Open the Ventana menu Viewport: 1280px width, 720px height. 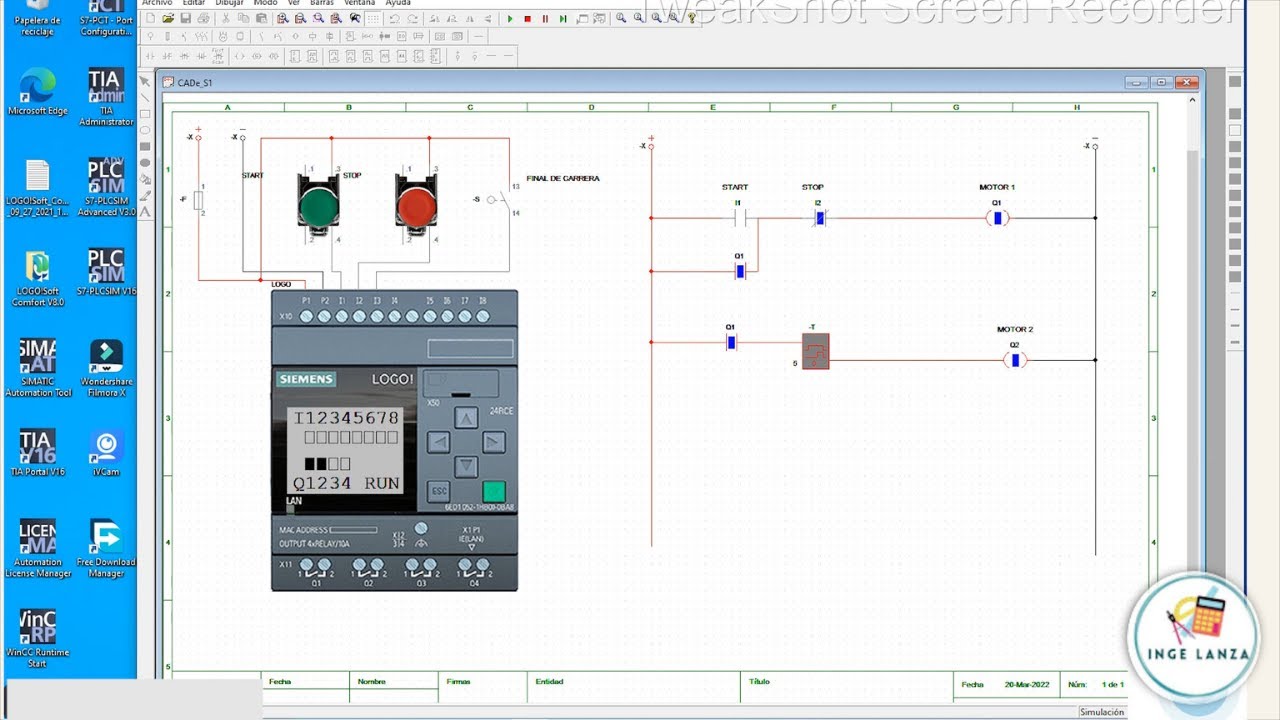(x=360, y=3)
